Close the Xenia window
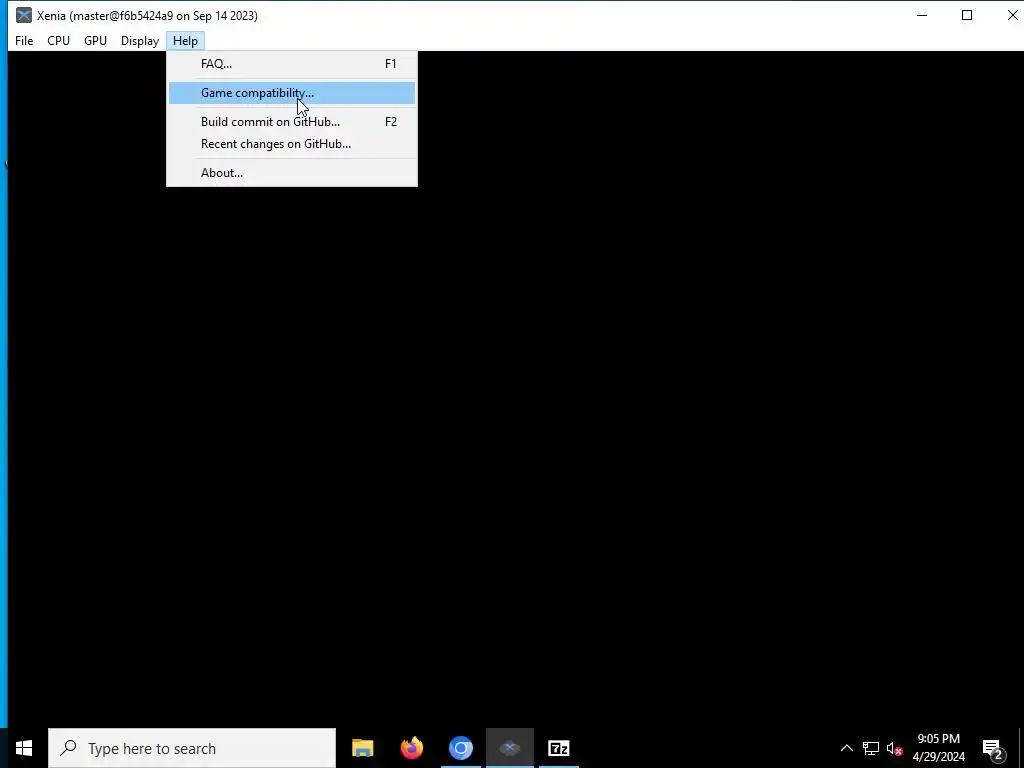 pos(1011,15)
